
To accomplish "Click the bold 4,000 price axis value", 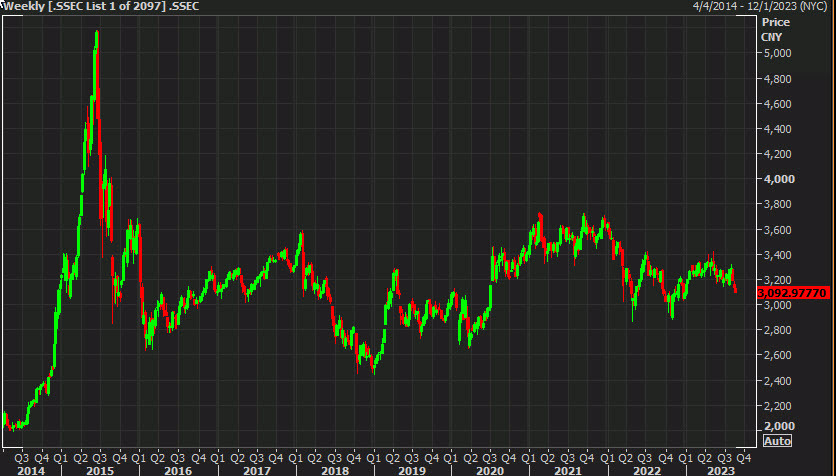I will tap(778, 179).
